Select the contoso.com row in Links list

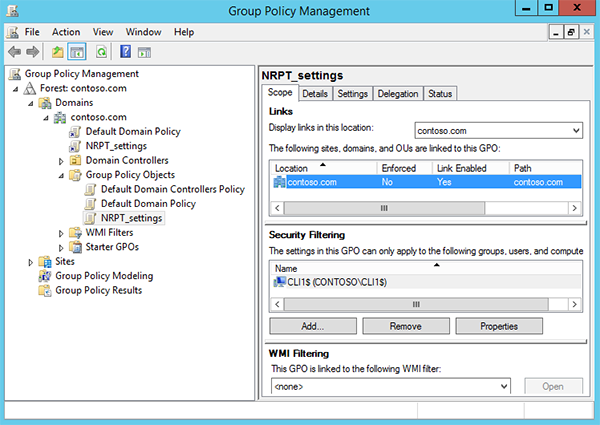pos(426,182)
